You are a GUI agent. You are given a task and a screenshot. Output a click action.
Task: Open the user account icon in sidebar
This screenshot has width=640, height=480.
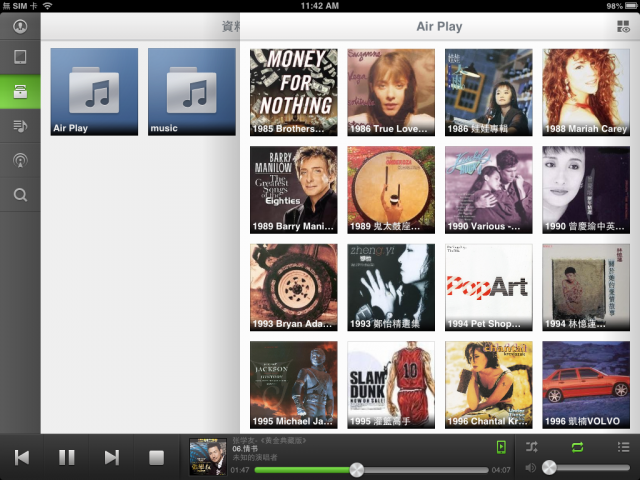coord(20,26)
